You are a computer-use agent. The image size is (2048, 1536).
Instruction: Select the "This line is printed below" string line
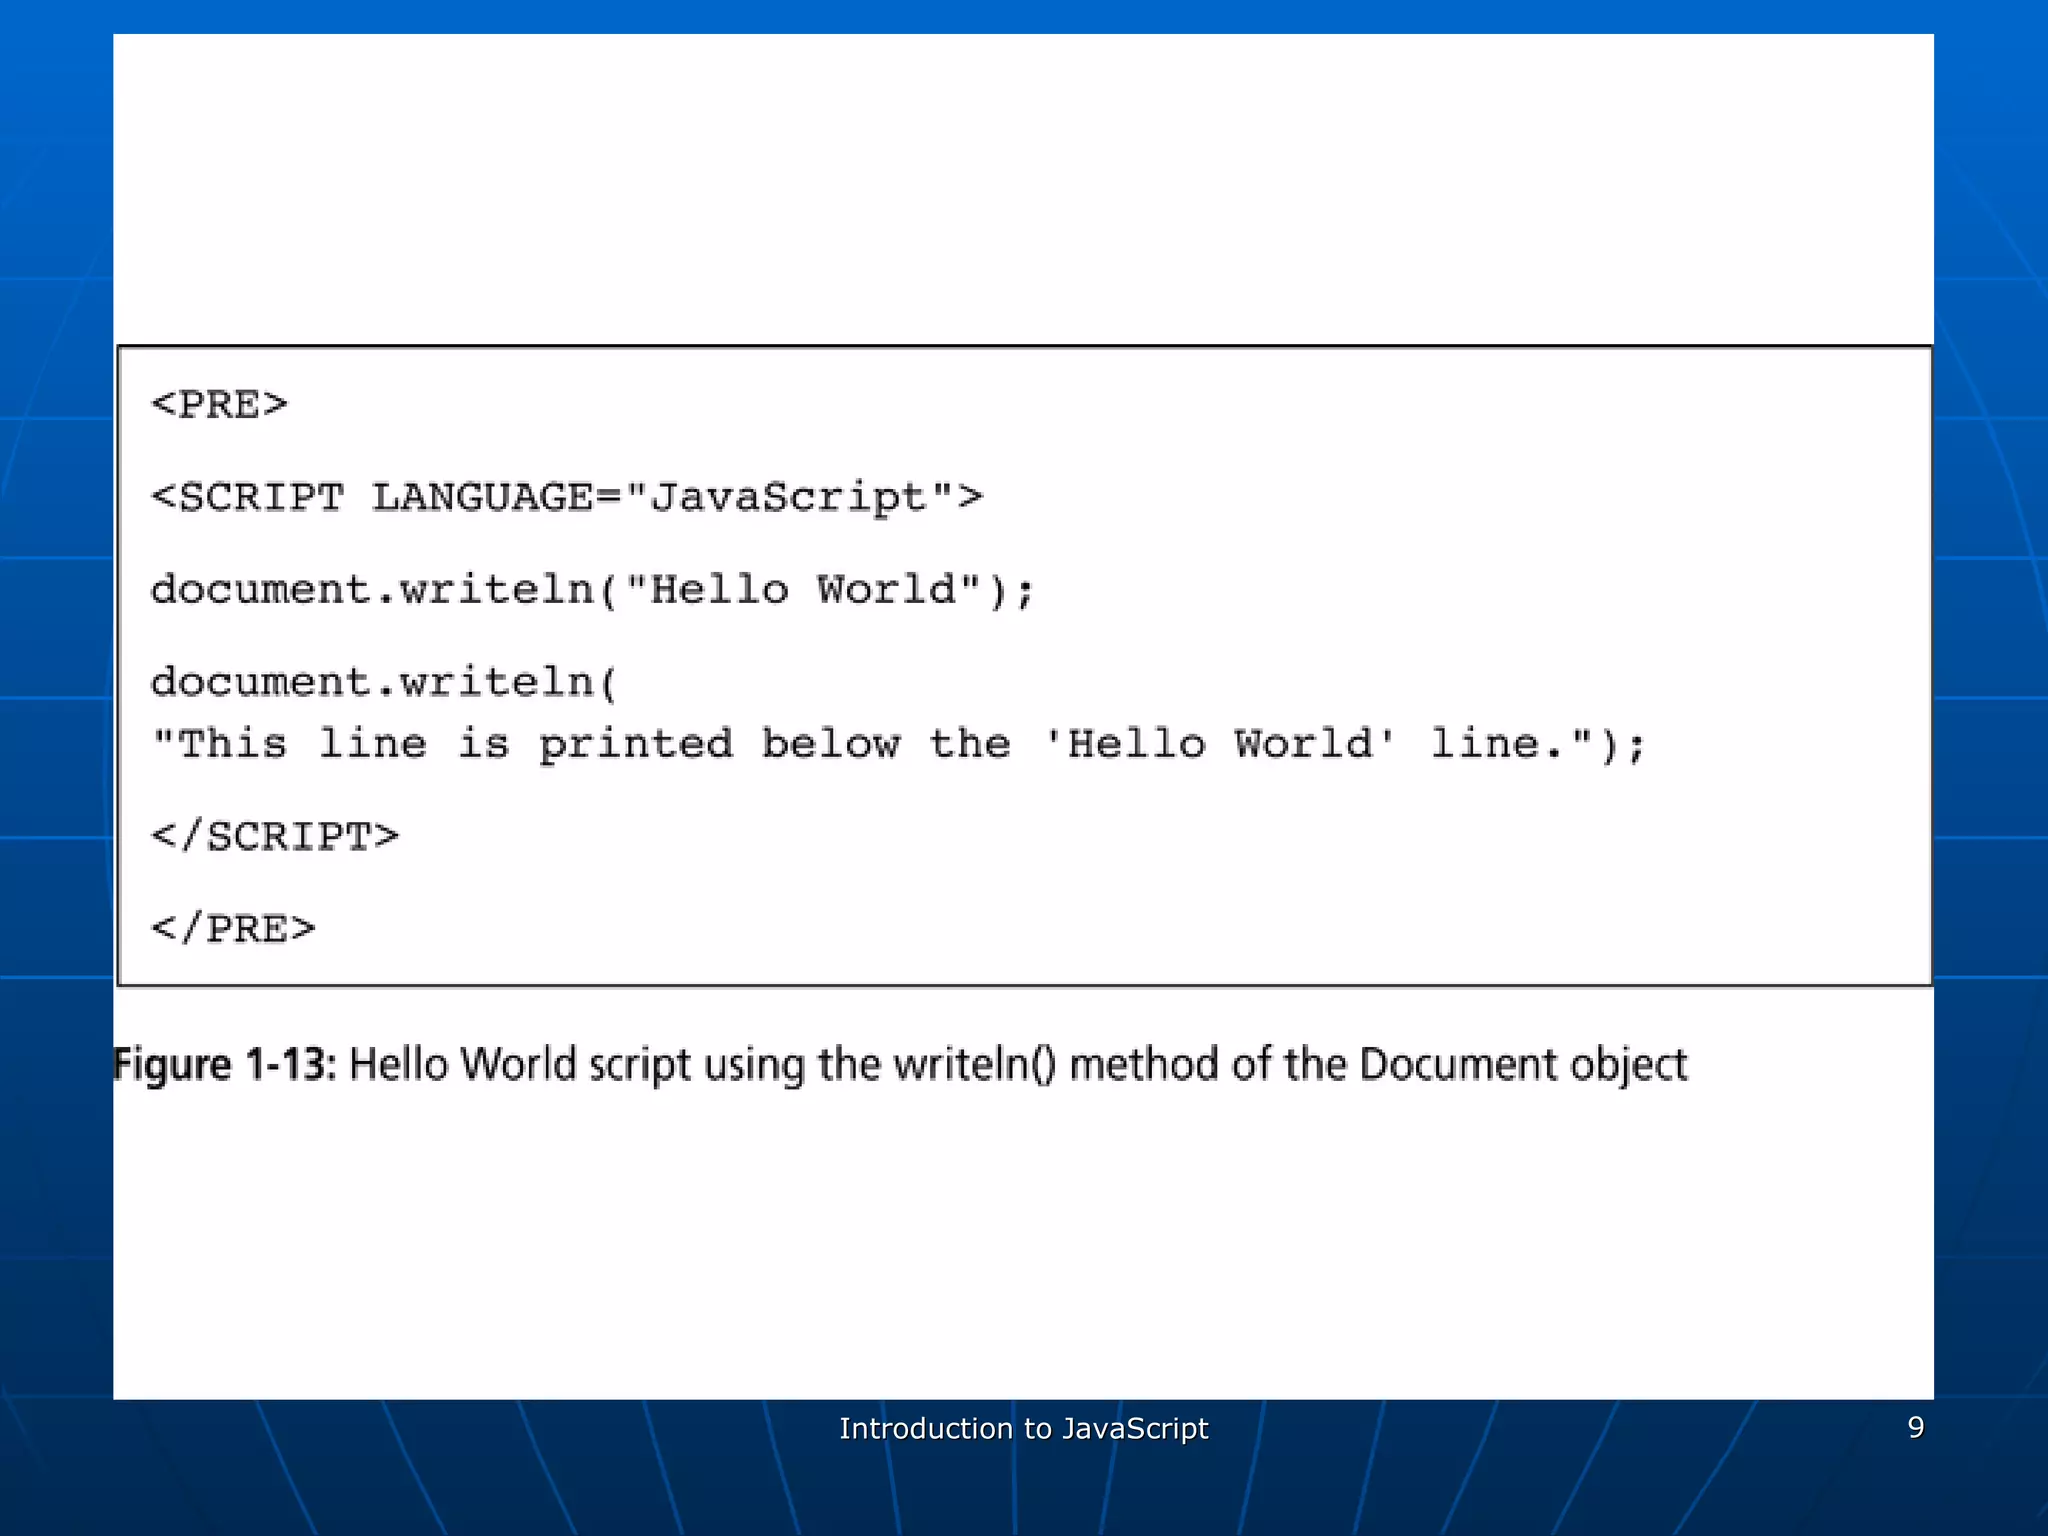point(898,744)
